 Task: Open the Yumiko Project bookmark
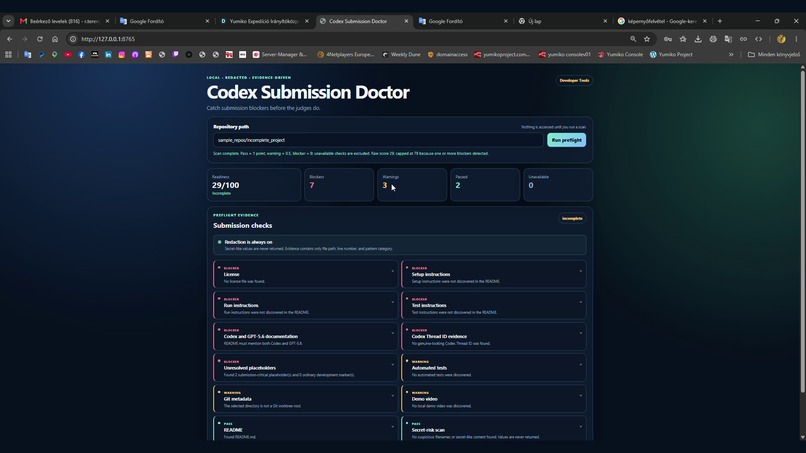671,55
